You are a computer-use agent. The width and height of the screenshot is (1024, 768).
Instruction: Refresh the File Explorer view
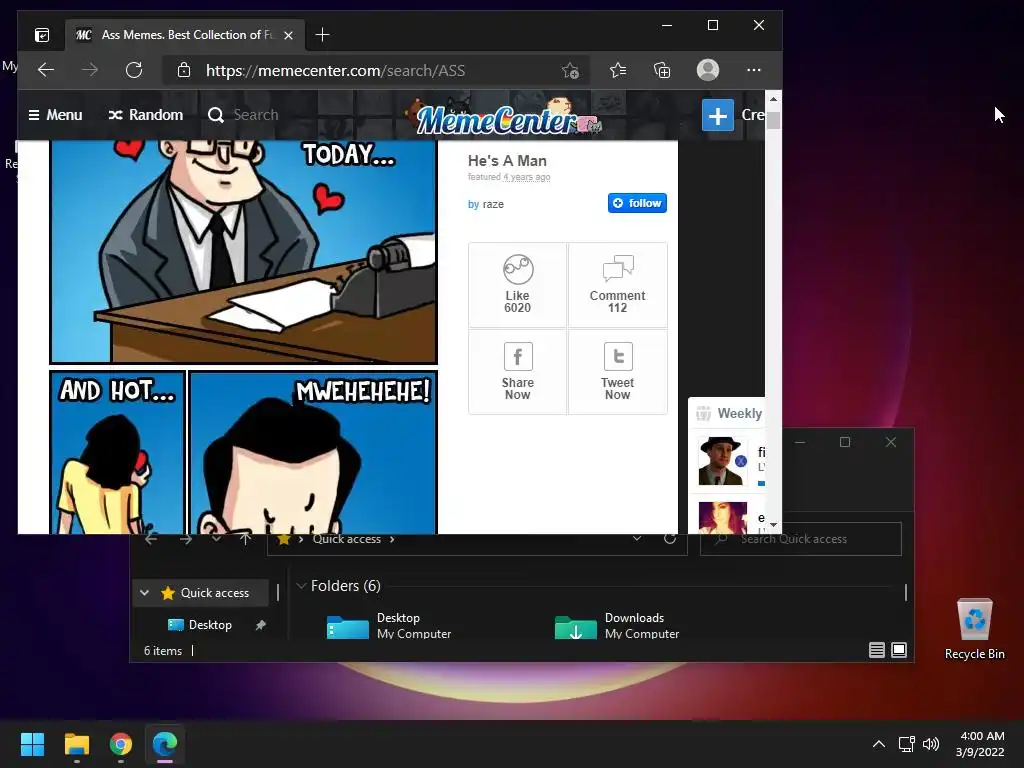[x=670, y=539]
